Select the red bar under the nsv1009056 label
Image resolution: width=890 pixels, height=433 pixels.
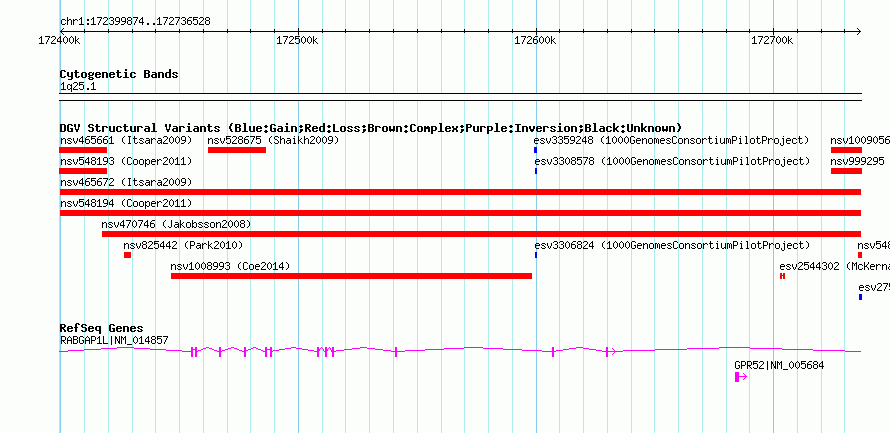846,150
